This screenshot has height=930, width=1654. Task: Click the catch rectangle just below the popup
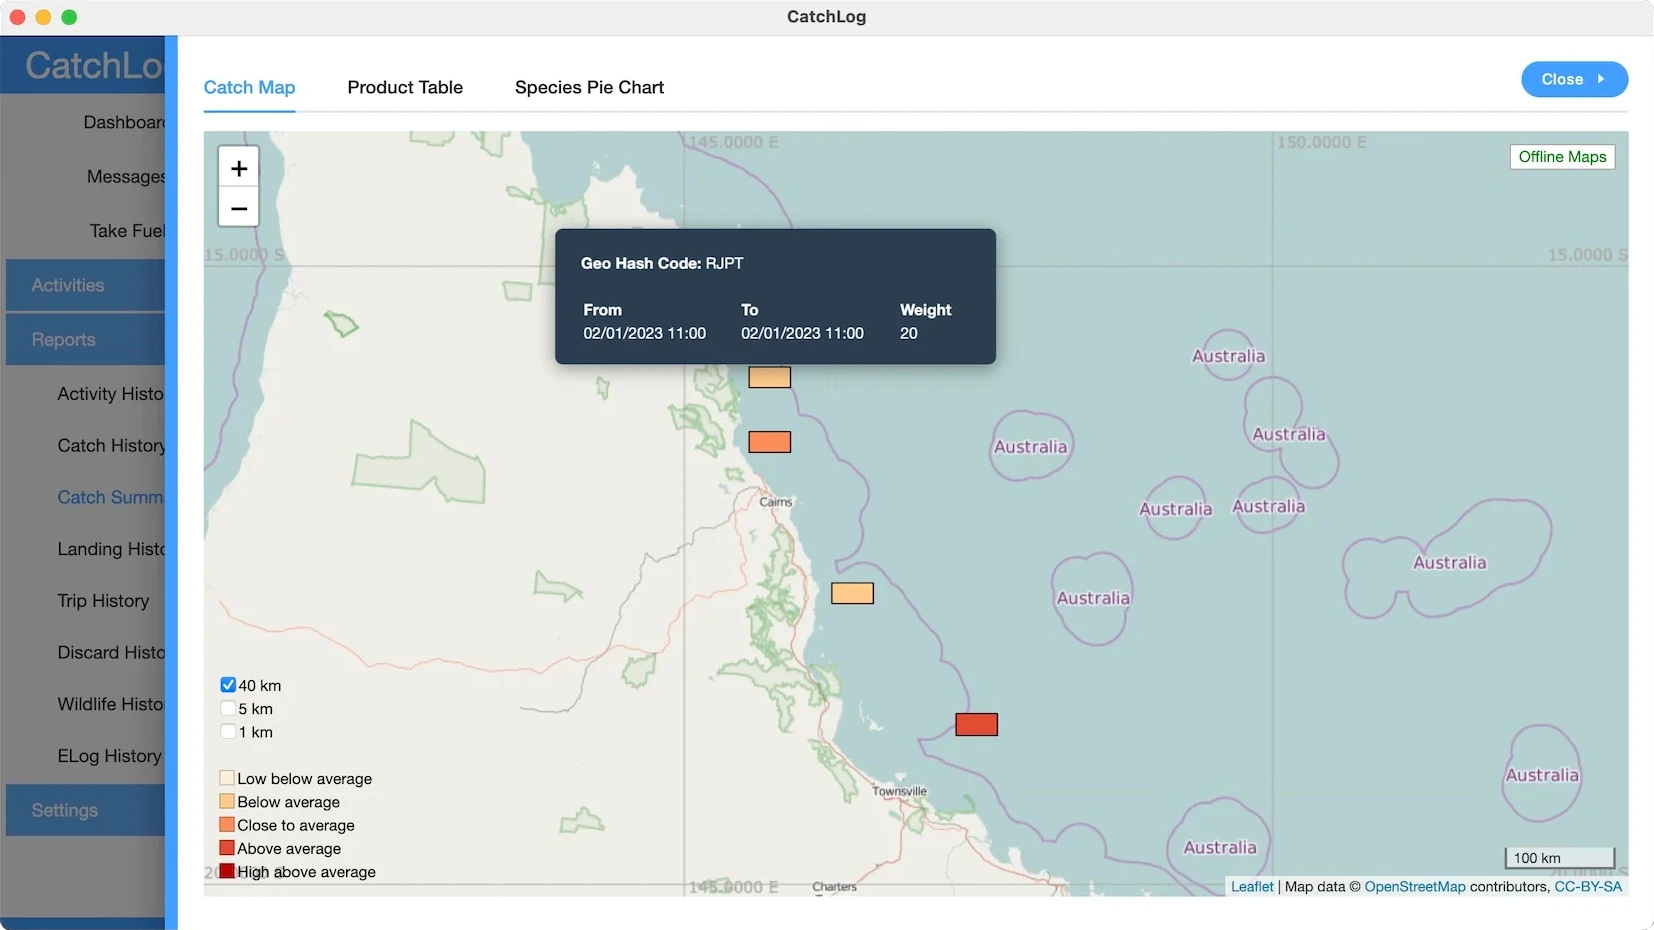[769, 378]
